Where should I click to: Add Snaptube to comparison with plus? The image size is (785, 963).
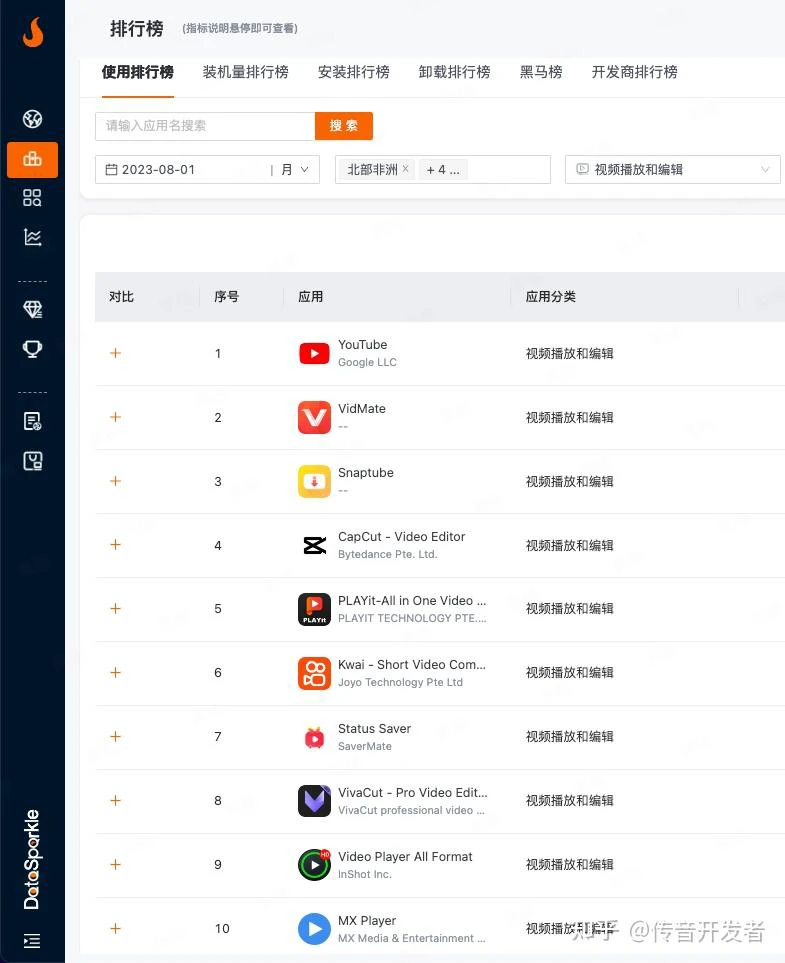tap(115, 481)
